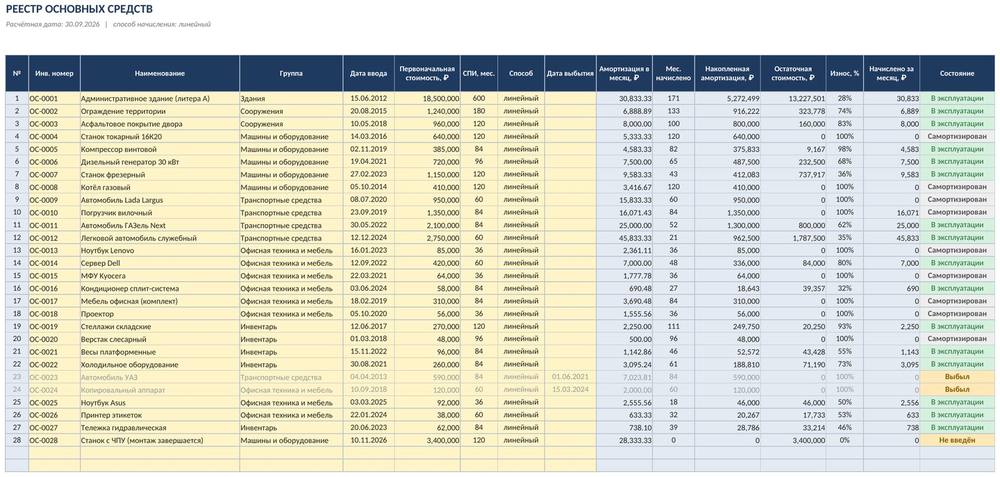This screenshot has height=477, width=1000.
Task: Select the 'Дата ввода' column header
Action: point(369,73)
